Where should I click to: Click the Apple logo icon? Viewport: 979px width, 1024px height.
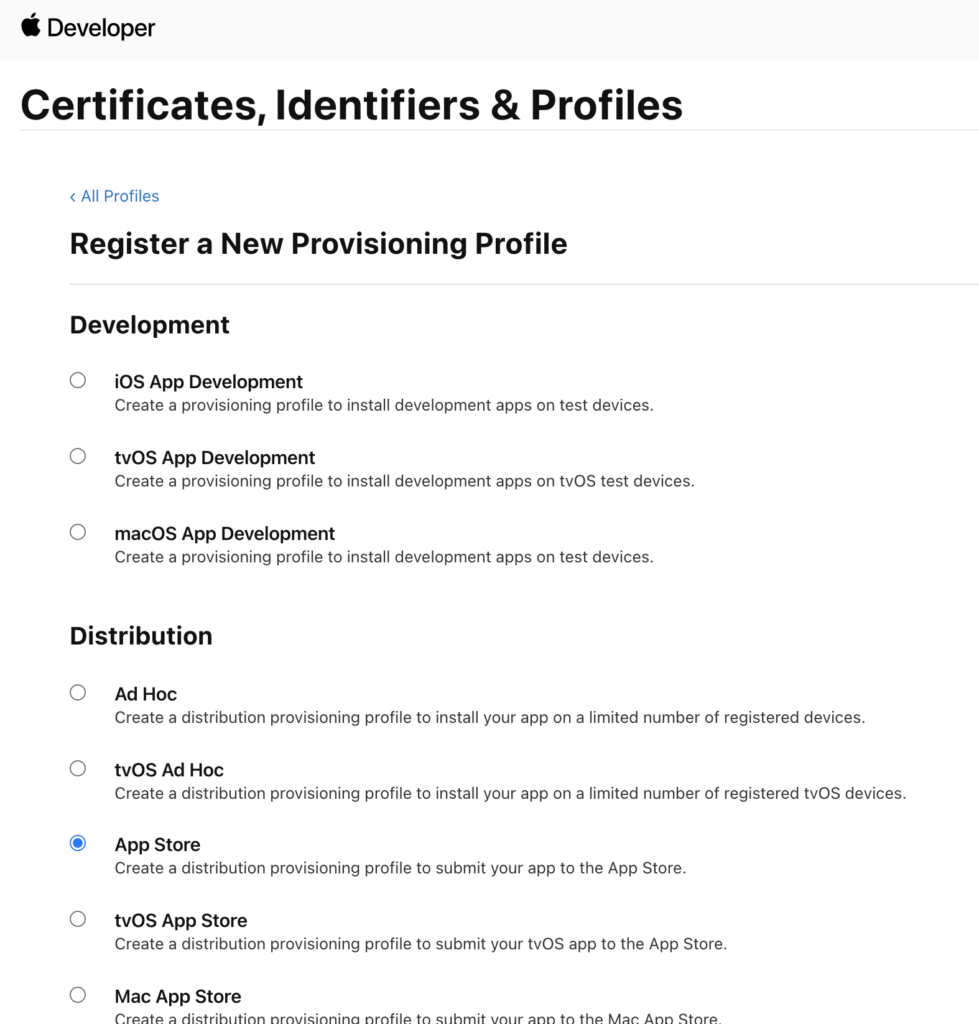point(31,26)
